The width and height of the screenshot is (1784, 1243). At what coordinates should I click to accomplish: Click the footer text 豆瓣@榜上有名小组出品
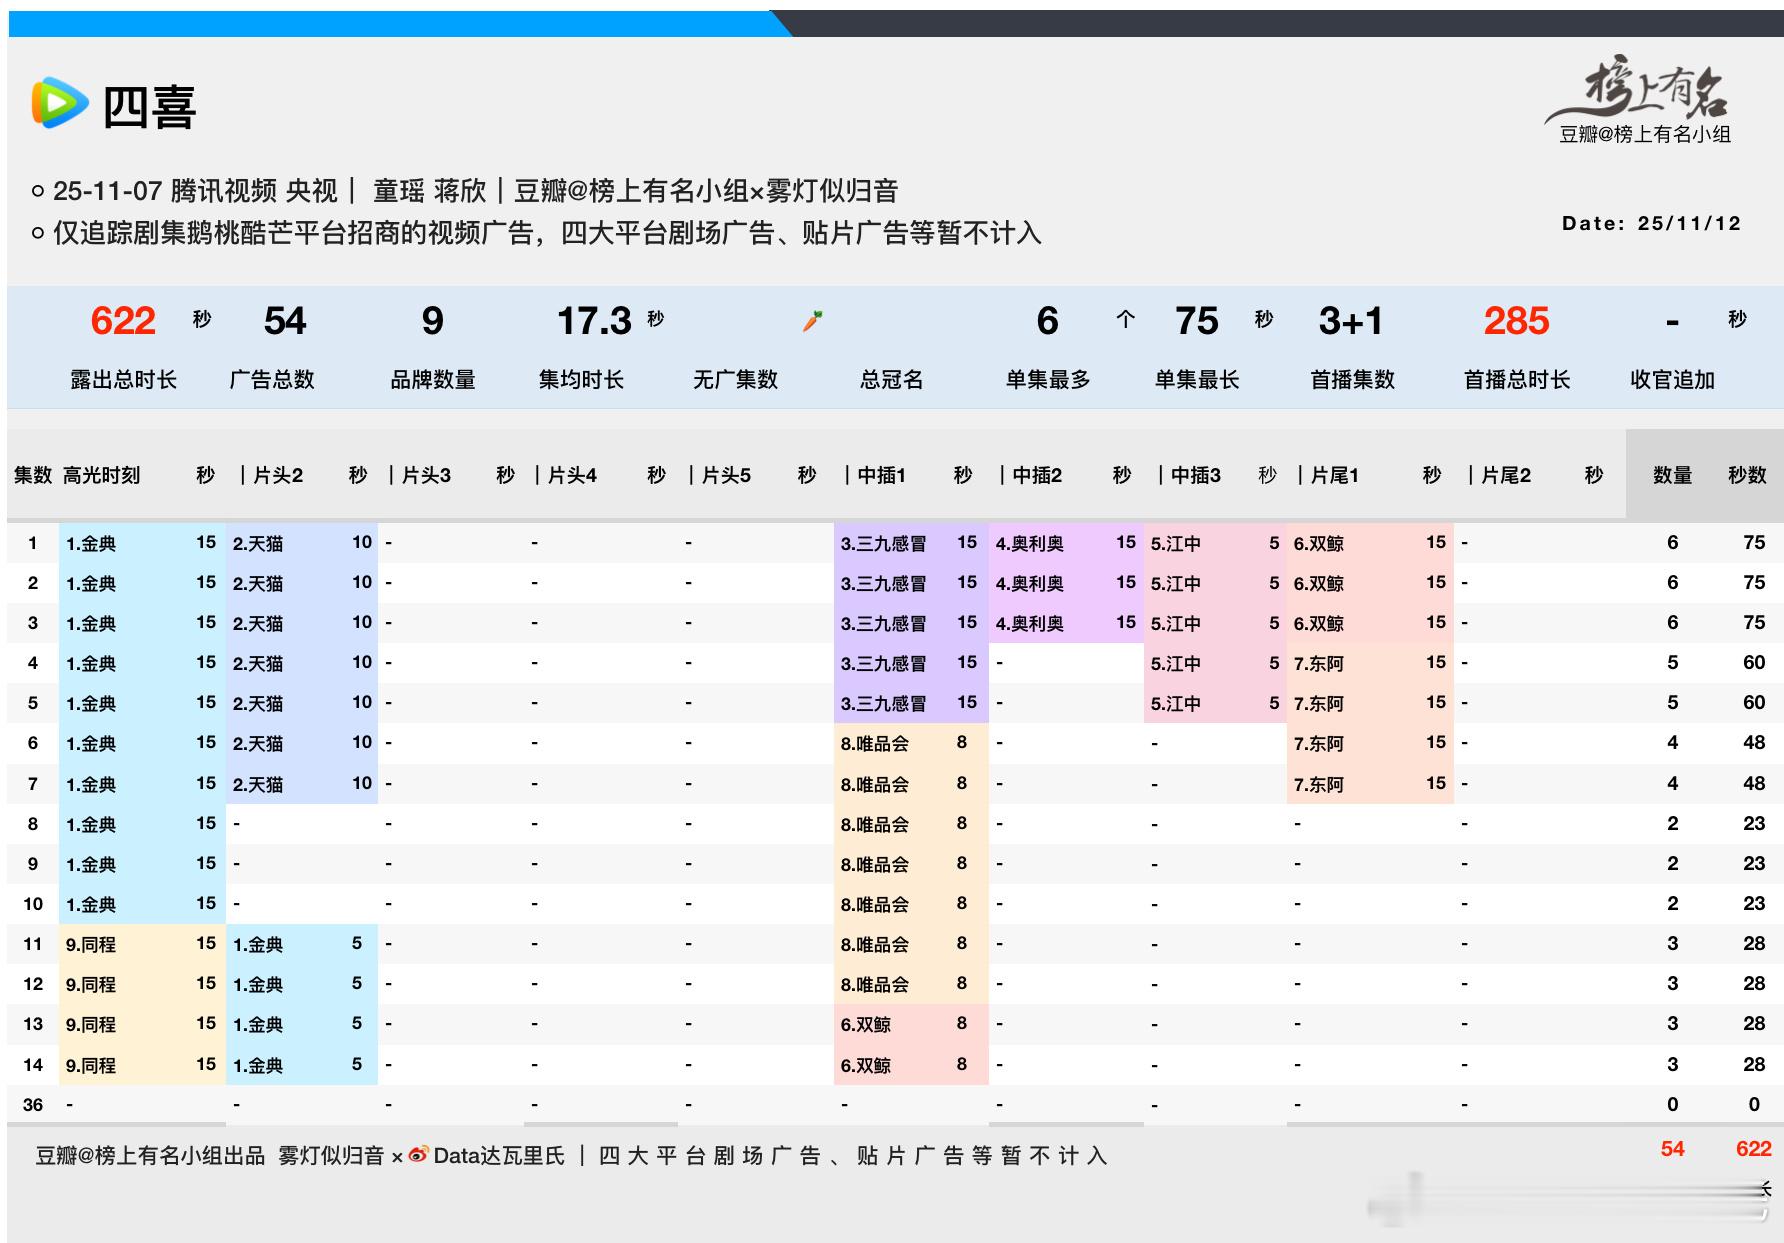tap(150, 1156)
